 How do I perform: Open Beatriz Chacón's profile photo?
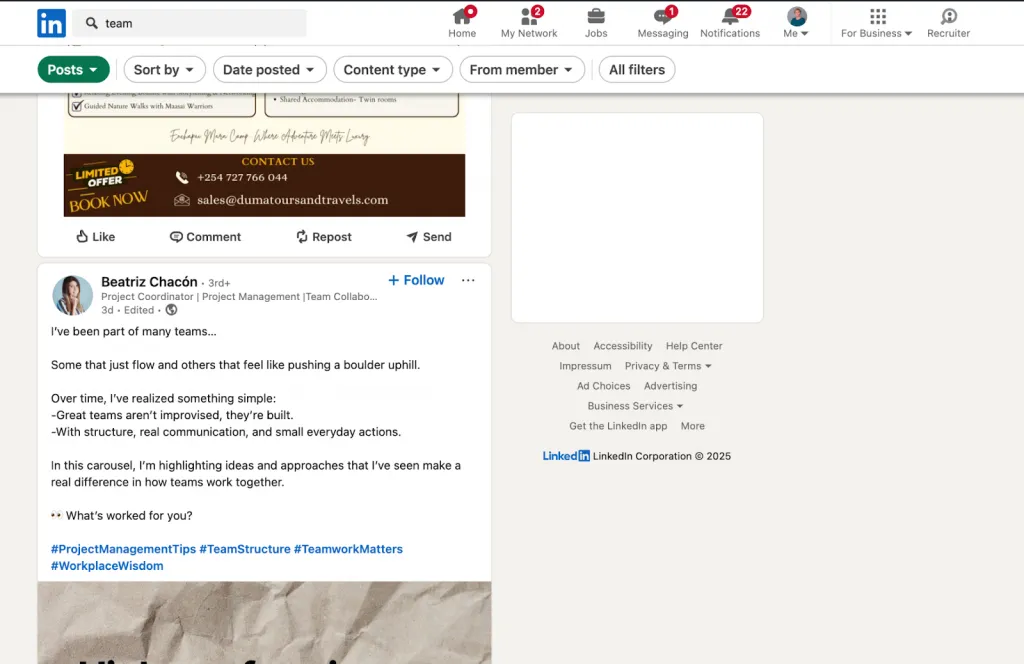point(72,295)
